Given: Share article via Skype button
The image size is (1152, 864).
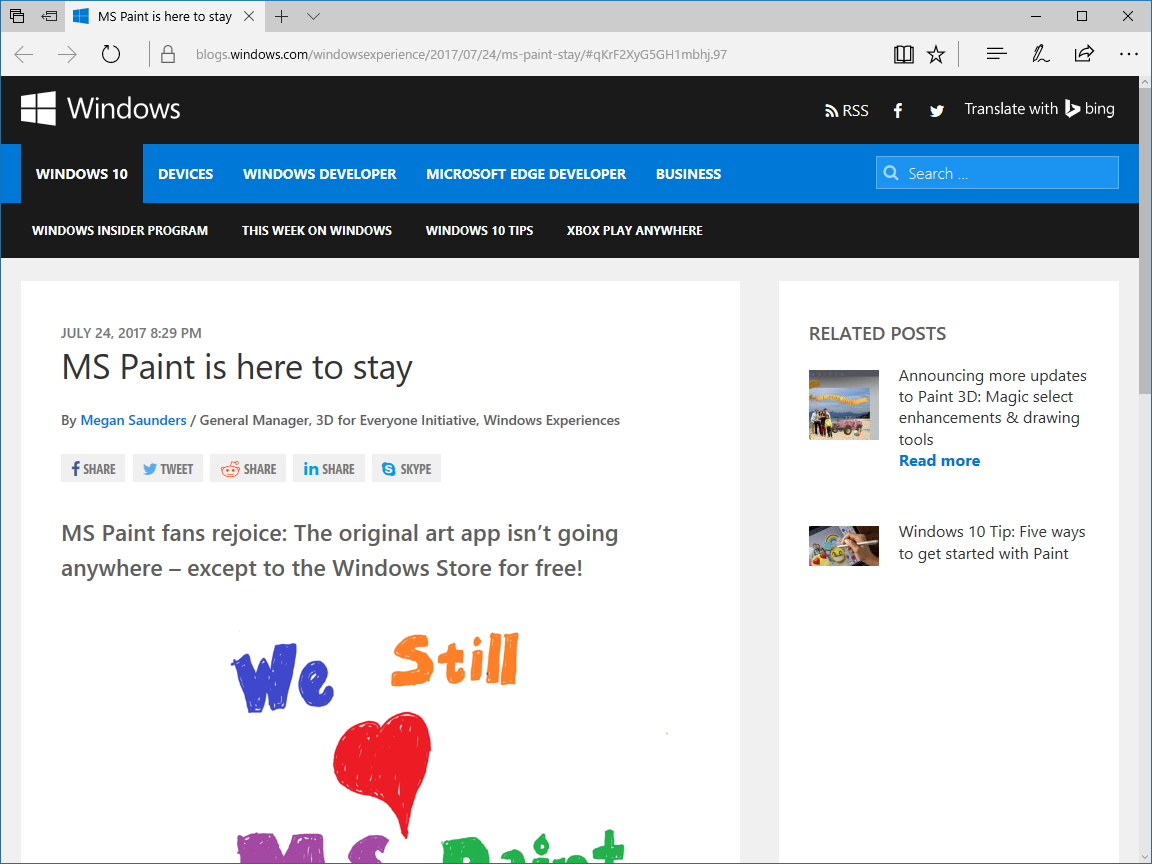Looking at the screenshot, I should [x=406, y=469].
